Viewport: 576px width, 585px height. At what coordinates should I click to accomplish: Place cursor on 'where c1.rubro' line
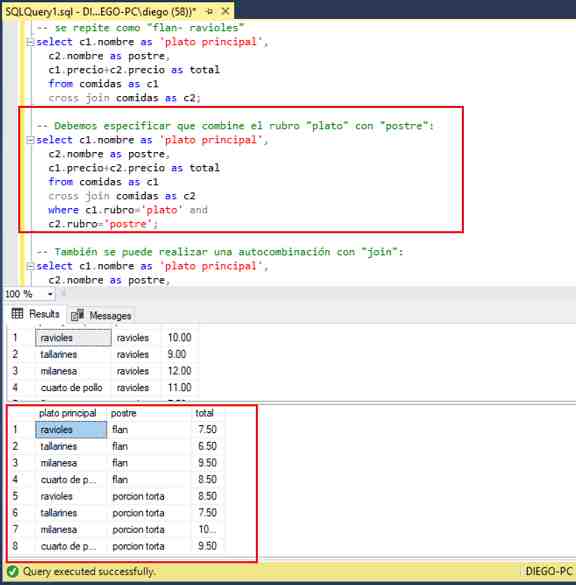coord(128,210)
